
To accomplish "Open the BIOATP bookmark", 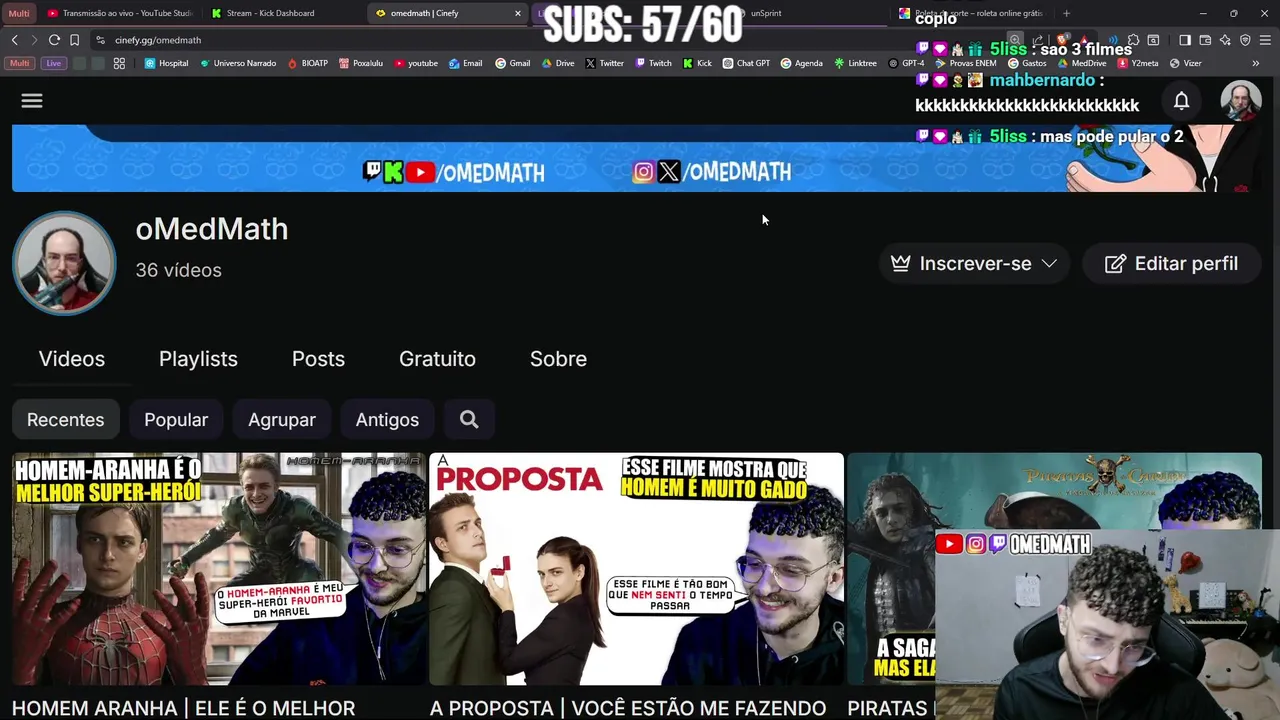I will 308,63.
